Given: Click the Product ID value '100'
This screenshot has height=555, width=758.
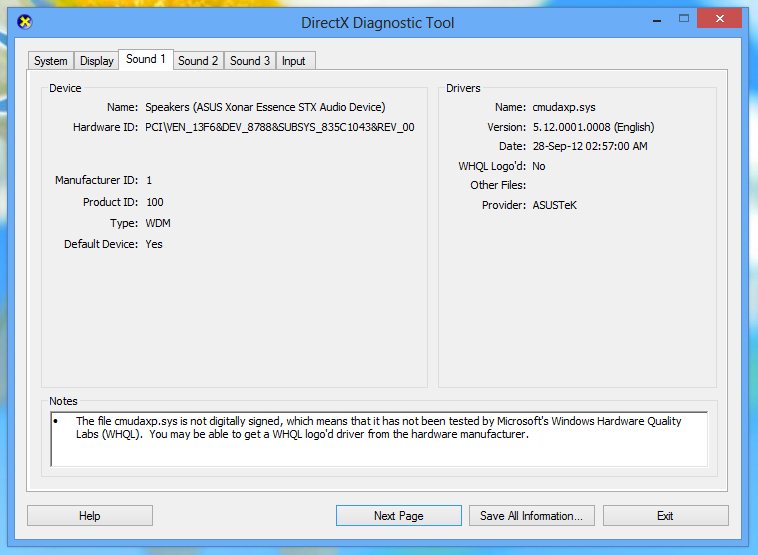Looking at the screenshot, I should 155,202.
